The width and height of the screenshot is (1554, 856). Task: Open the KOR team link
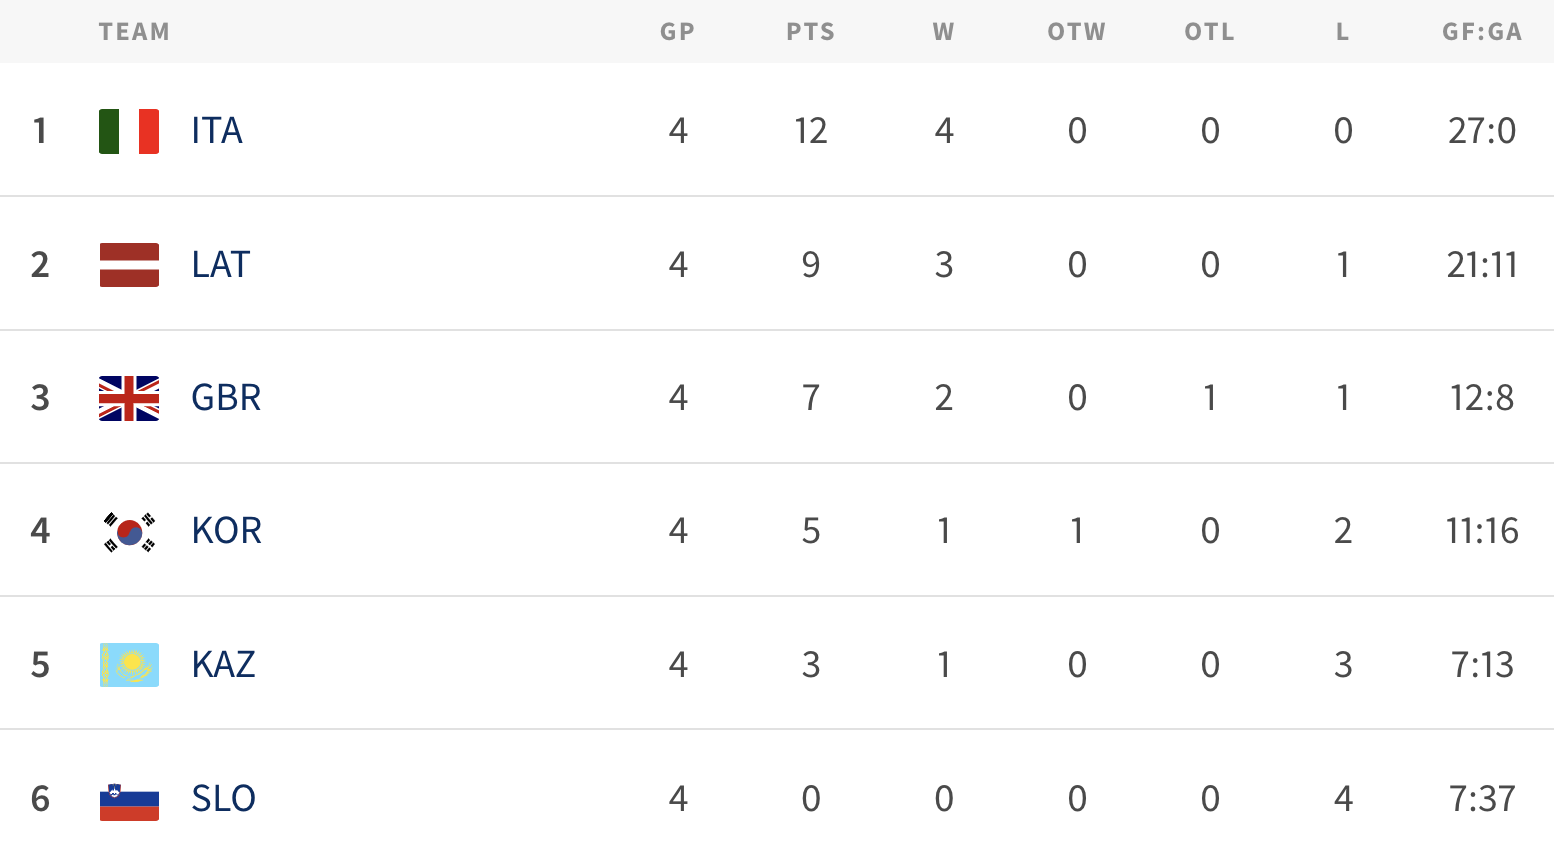click(x=226, y=531)
